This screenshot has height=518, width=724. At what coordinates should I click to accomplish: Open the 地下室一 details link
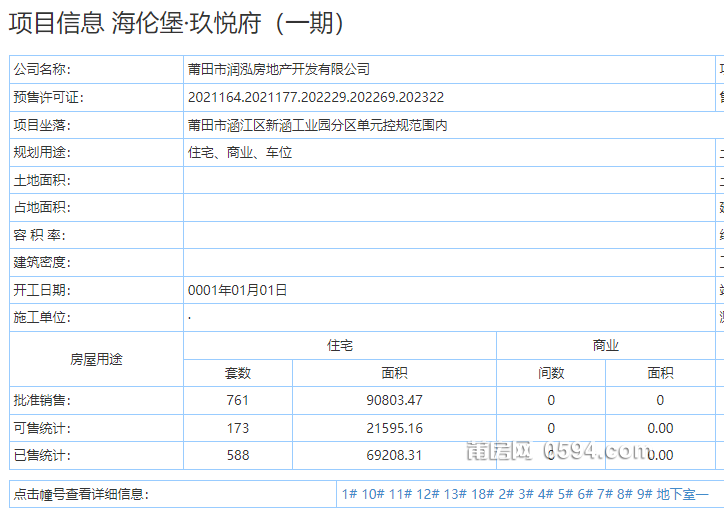682,494
